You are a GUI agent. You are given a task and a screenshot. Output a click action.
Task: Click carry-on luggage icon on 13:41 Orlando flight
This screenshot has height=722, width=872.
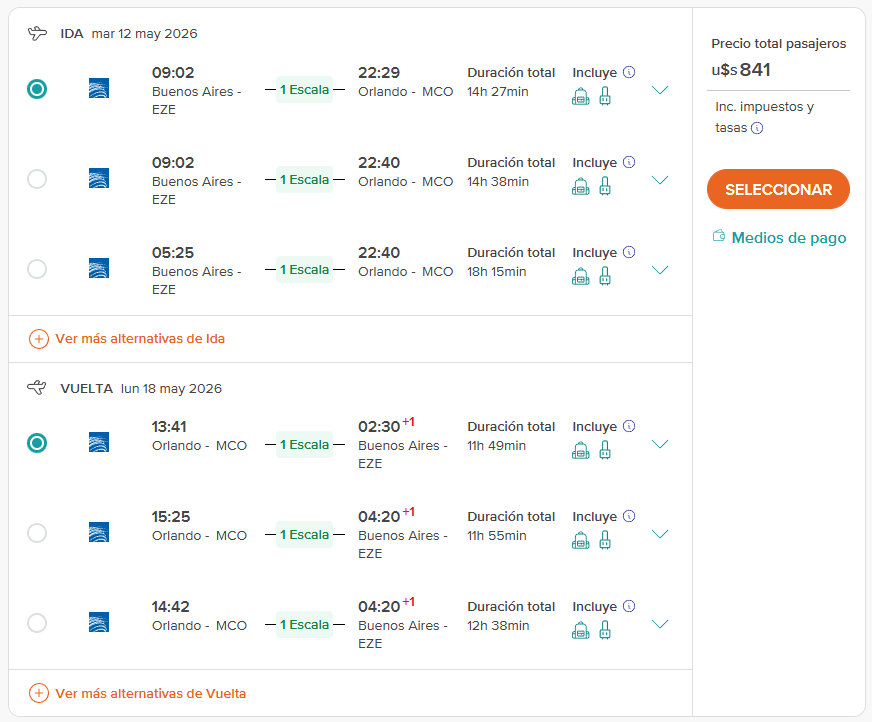tap(605, 450)
